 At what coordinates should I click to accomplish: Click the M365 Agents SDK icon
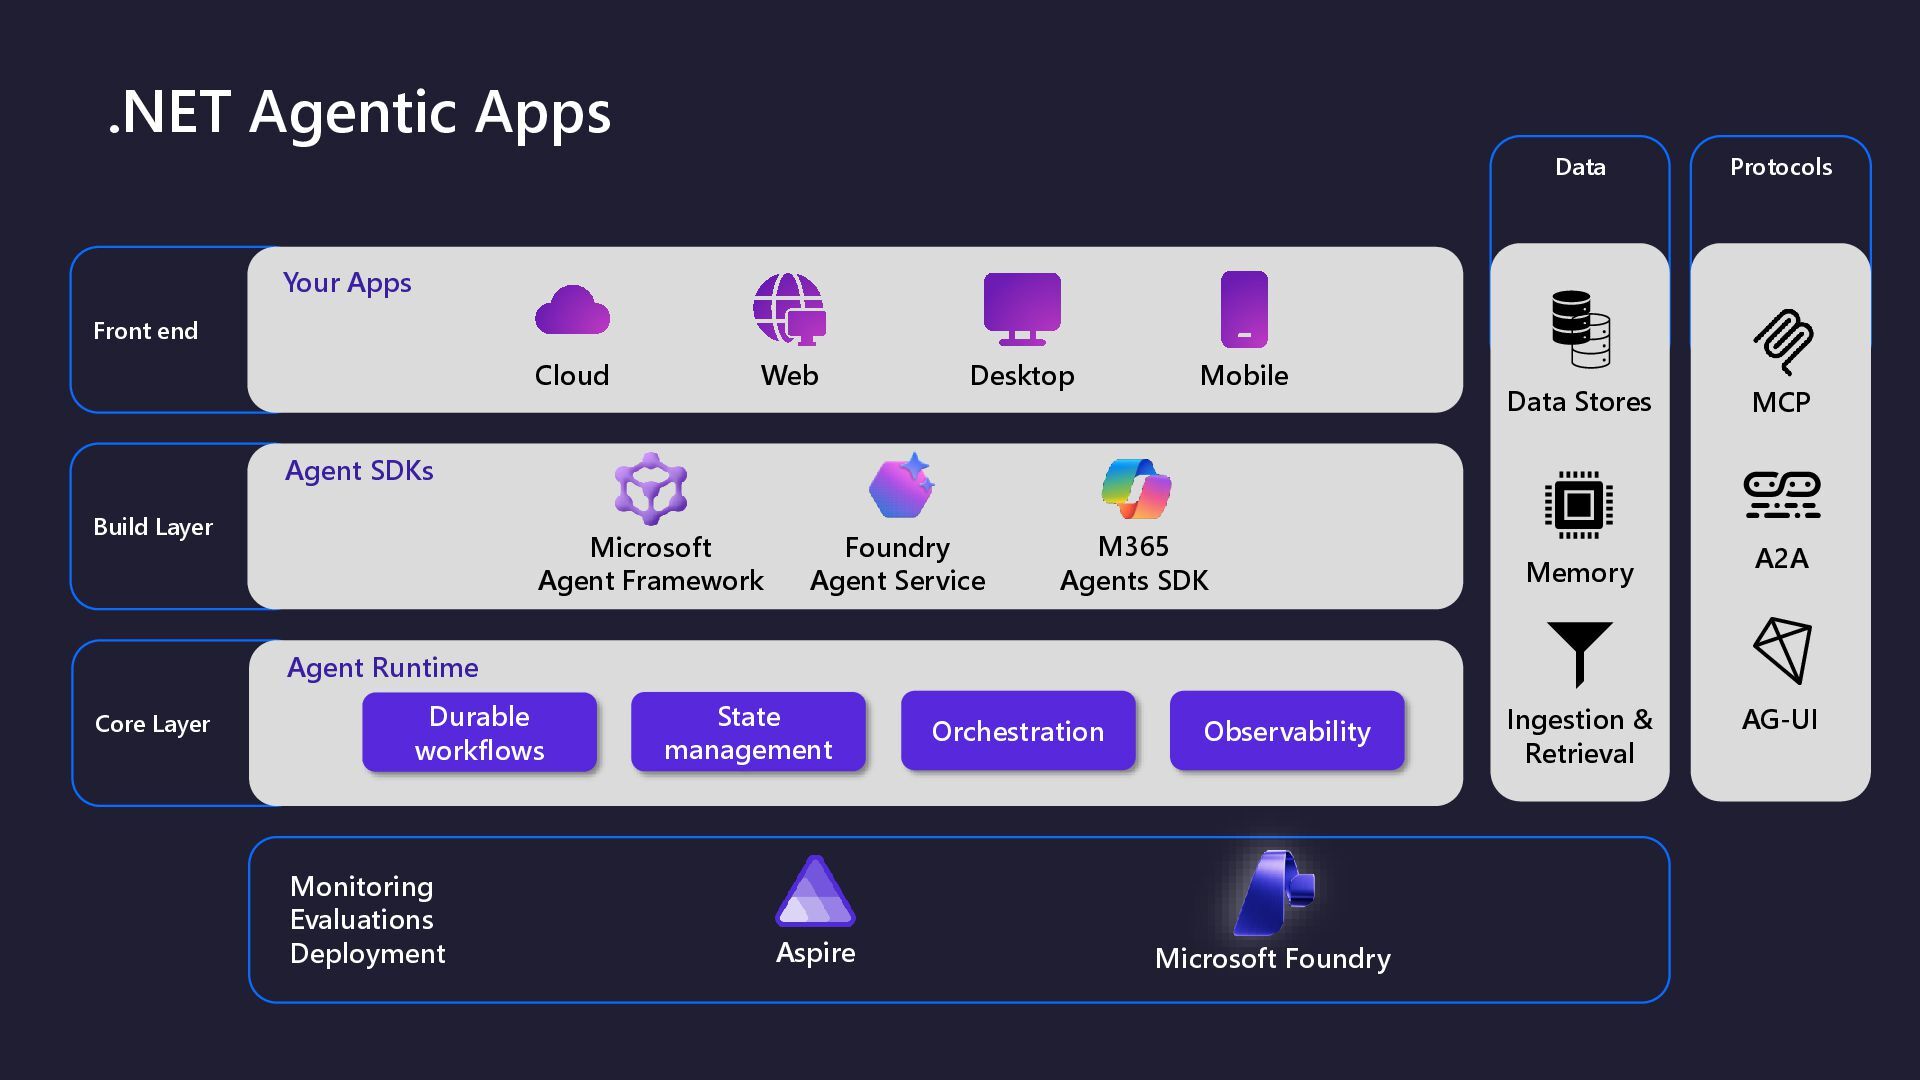(x=1136, y=489)
